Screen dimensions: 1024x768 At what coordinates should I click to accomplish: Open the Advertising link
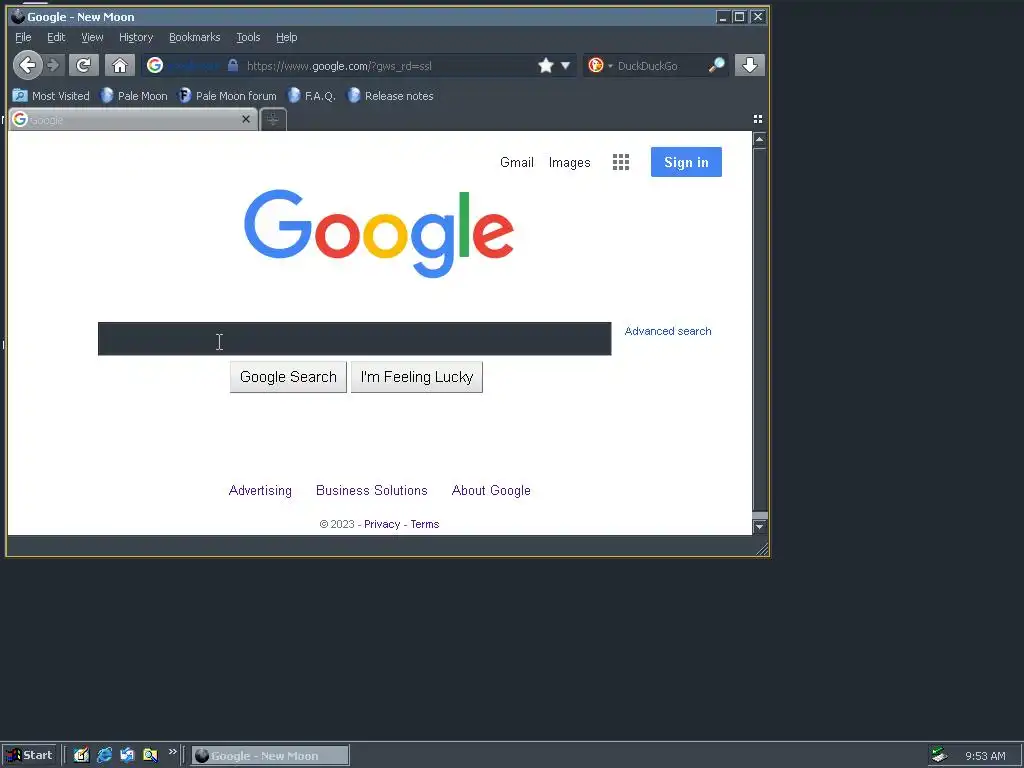point(260,490)
